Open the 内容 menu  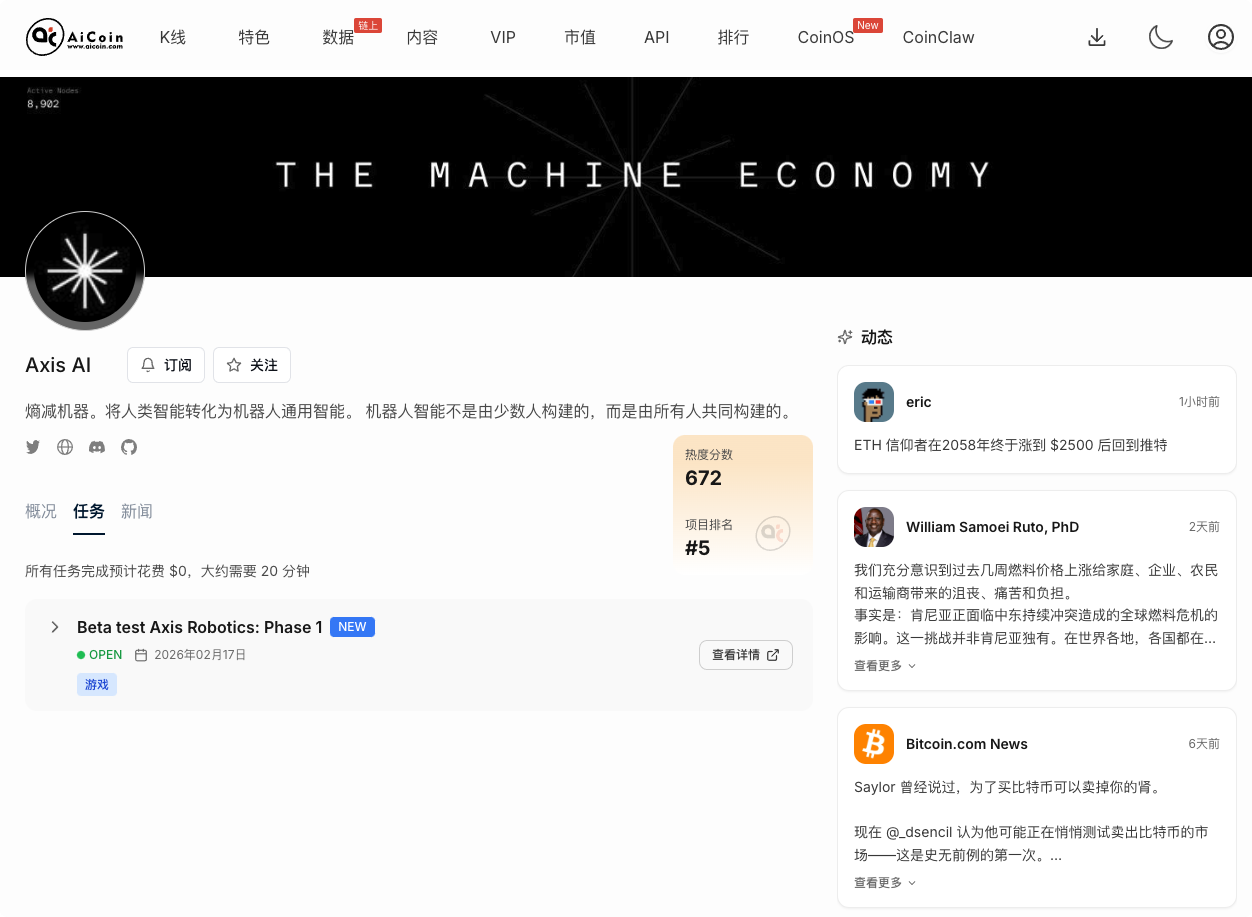coord(422,37)
